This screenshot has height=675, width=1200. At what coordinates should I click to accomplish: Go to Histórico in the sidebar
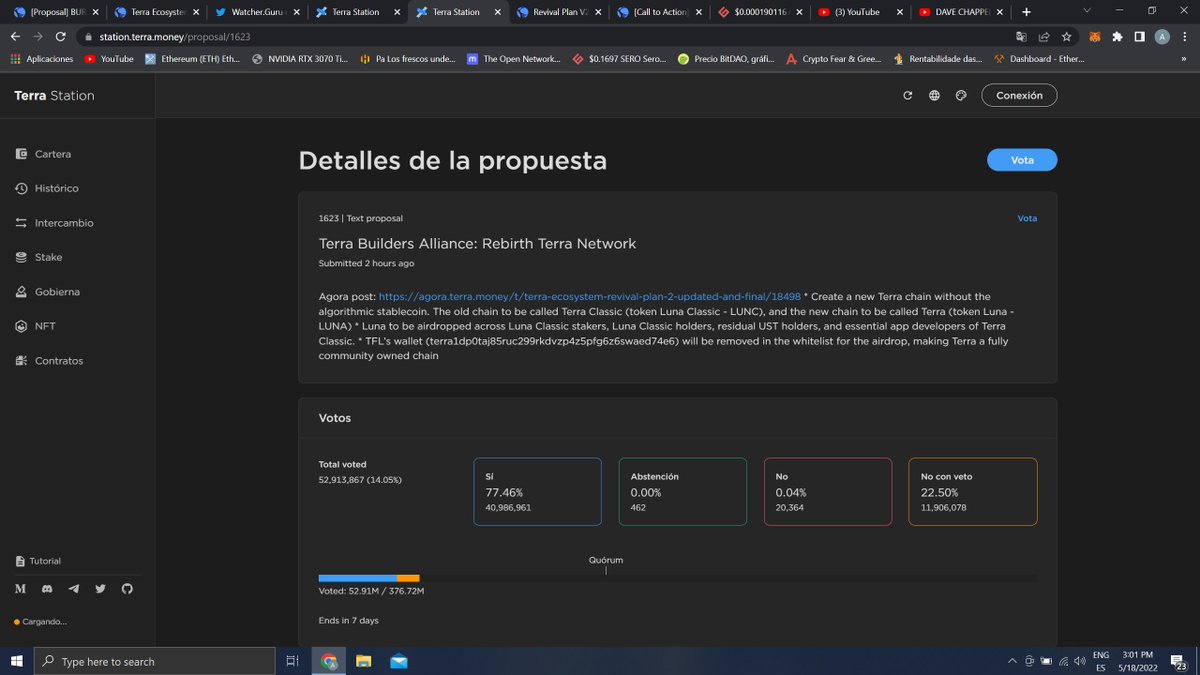tap(46, 188)
